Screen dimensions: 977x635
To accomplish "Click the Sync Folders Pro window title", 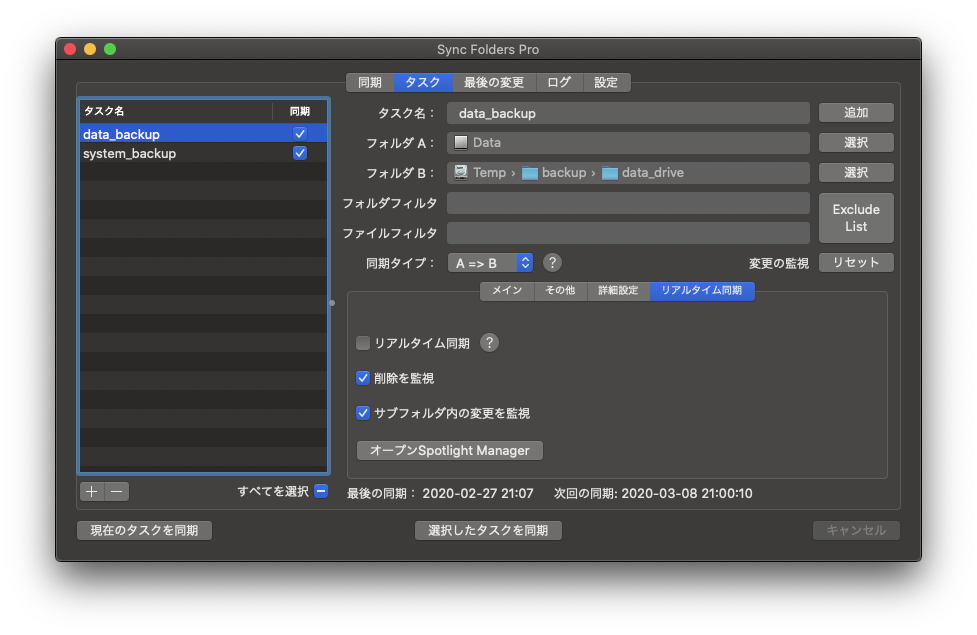I will tap(488, 49).
